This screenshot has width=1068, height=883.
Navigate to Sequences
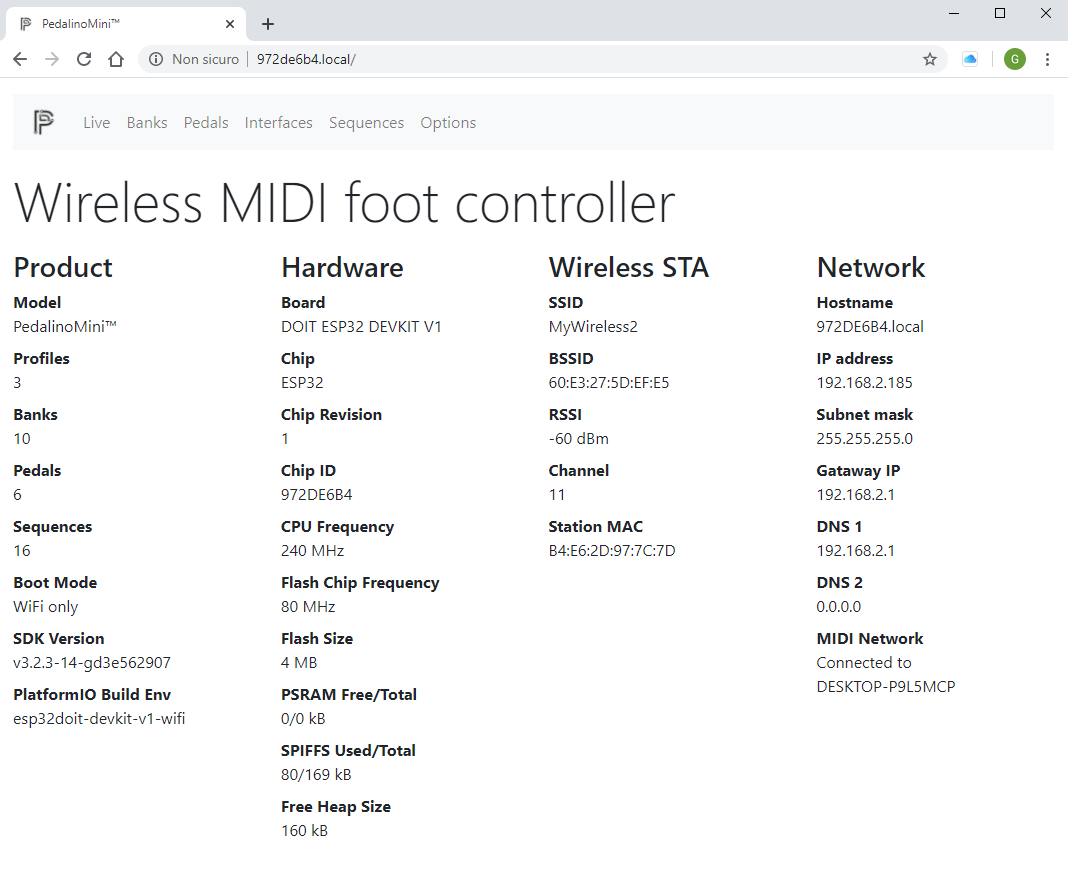pyautogui.click(x=366, y=123)
